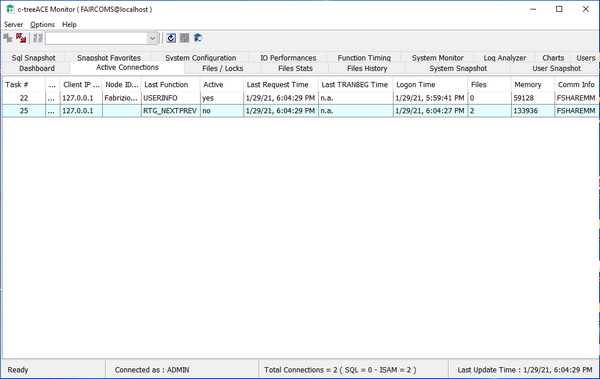
Task: Click the blue house help icon in the toolbar
Action: (x=198, y=38)
